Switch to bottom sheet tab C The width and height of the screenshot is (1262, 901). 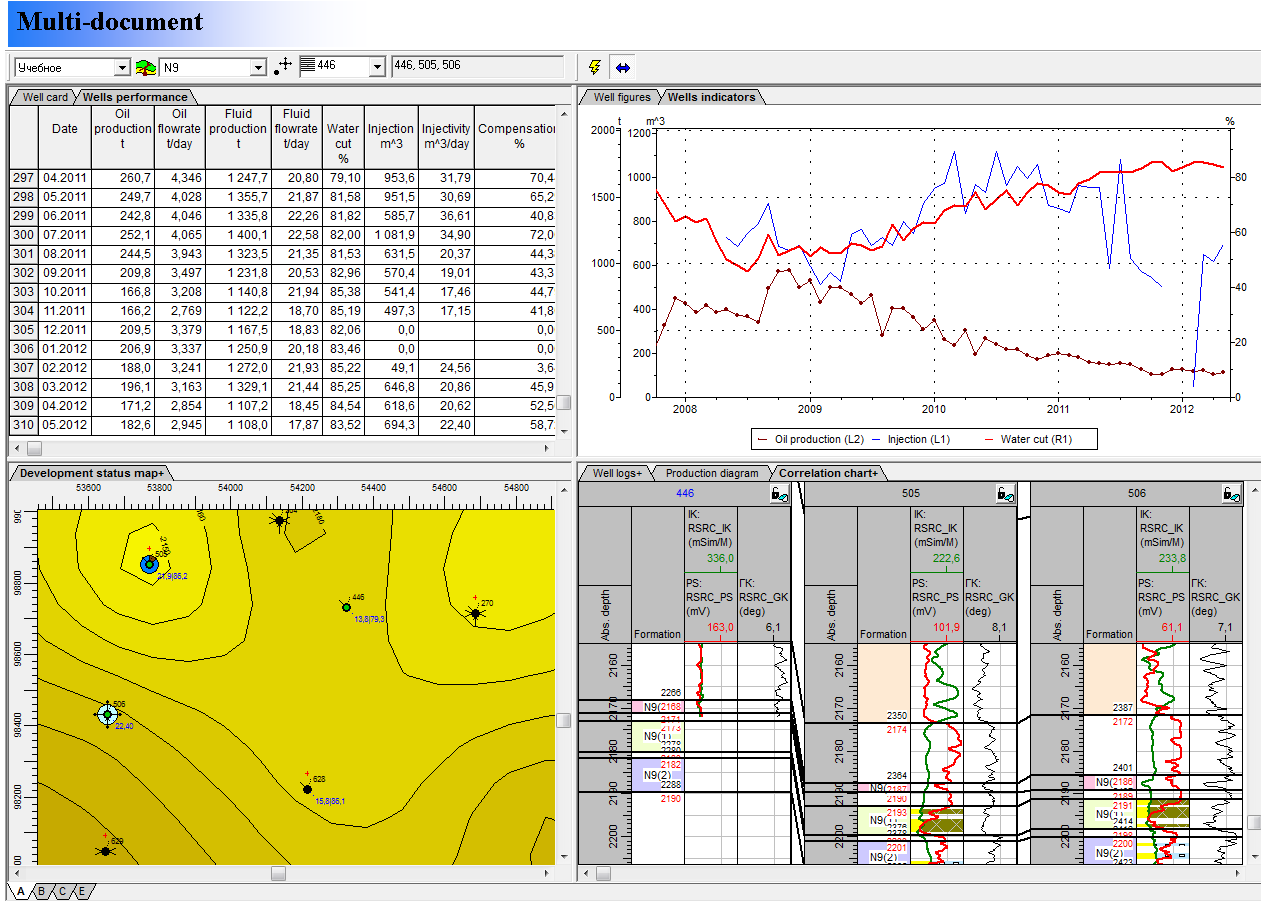(x=61, y=891)
